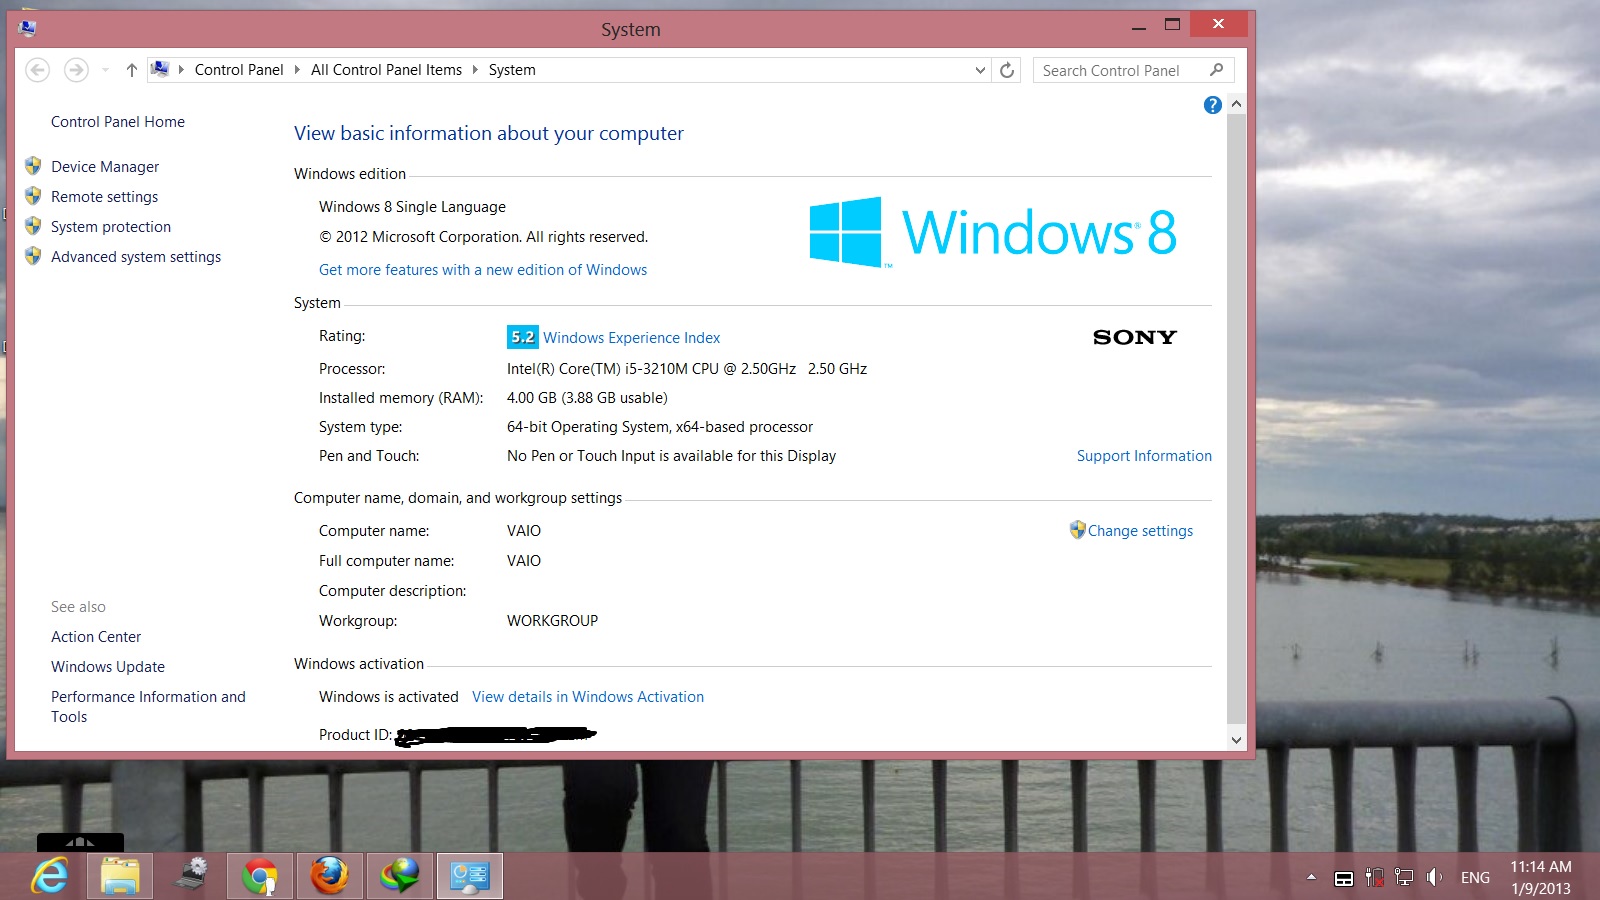Viewport: 1600px width, 900px height.
Task: Open the Windows Experience Index link
Action: point(632,338)
